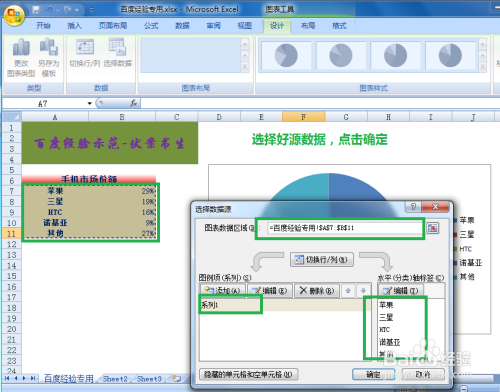This screenshot has width=500, height=392.
Task: Choose the fourth pie chart style thumbnail
Action: 450,55
